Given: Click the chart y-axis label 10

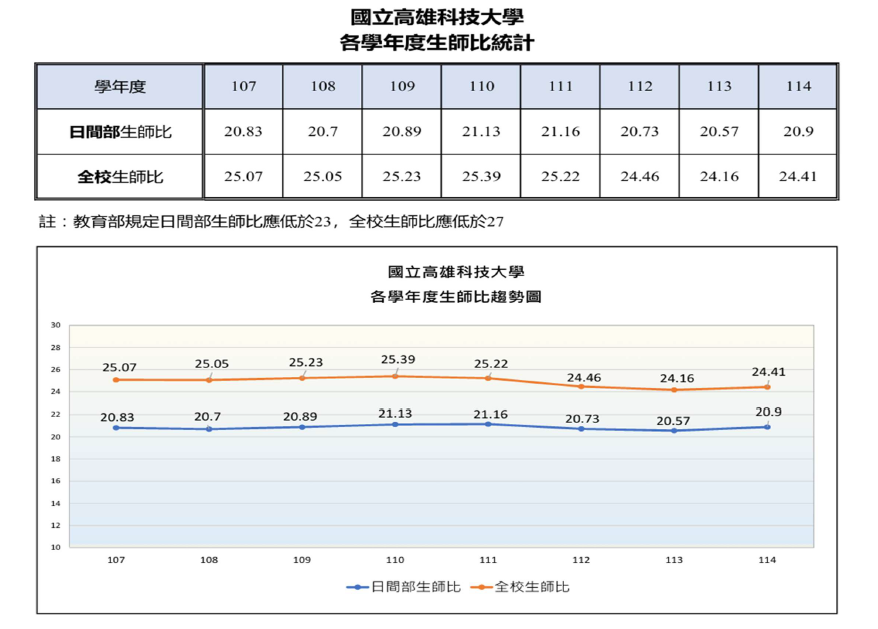Looking at the screenshot, I should point(55,547).
